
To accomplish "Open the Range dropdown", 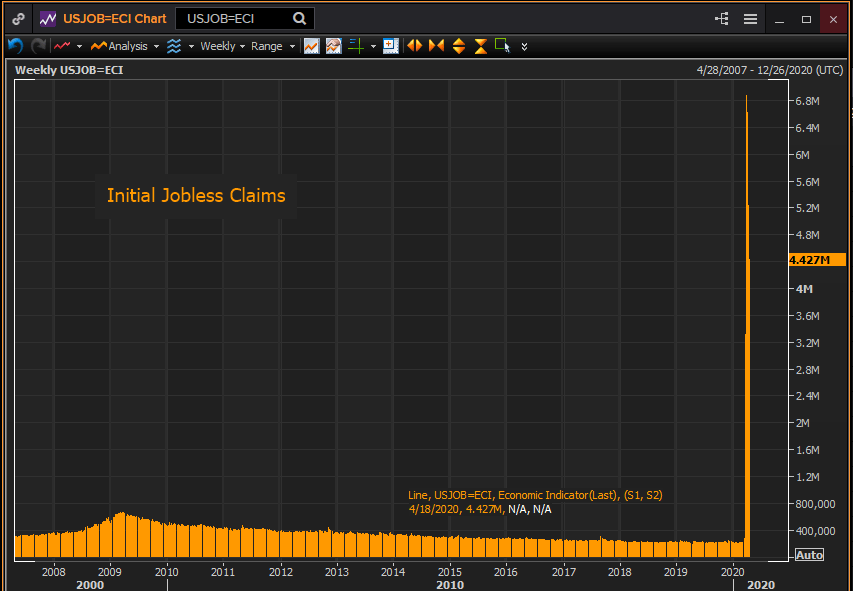I will [273, 46].
